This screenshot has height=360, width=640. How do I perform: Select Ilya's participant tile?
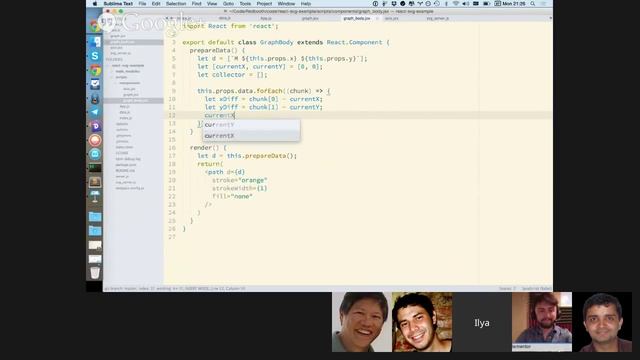point(482,322)
